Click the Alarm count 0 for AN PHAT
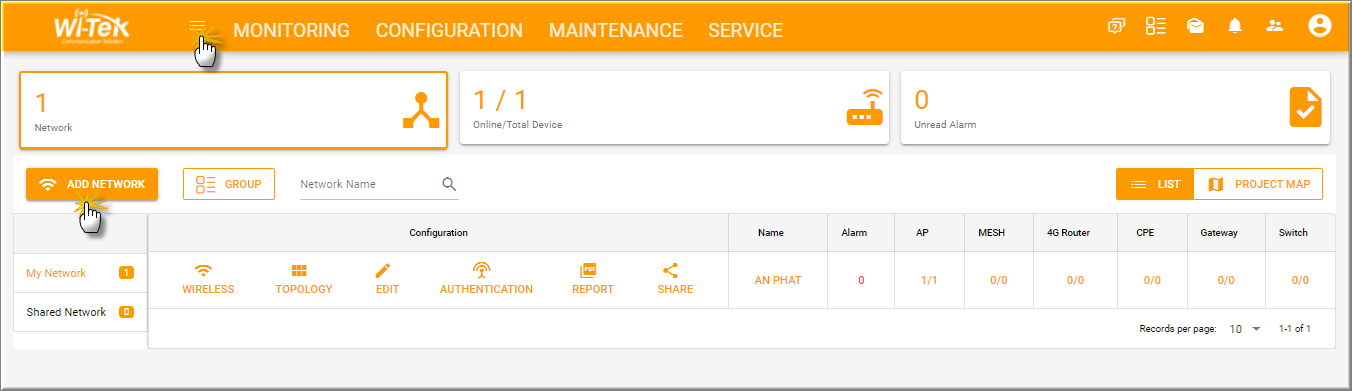Image resolution: width=1352 pixels, height=391 pixels. click(861, 280)
